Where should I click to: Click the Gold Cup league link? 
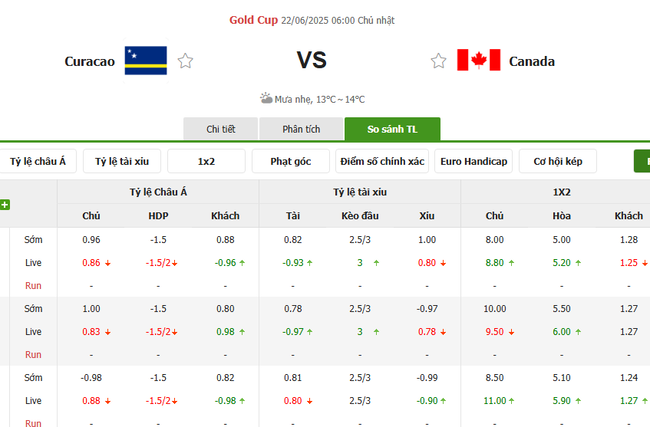pos(252,20)
